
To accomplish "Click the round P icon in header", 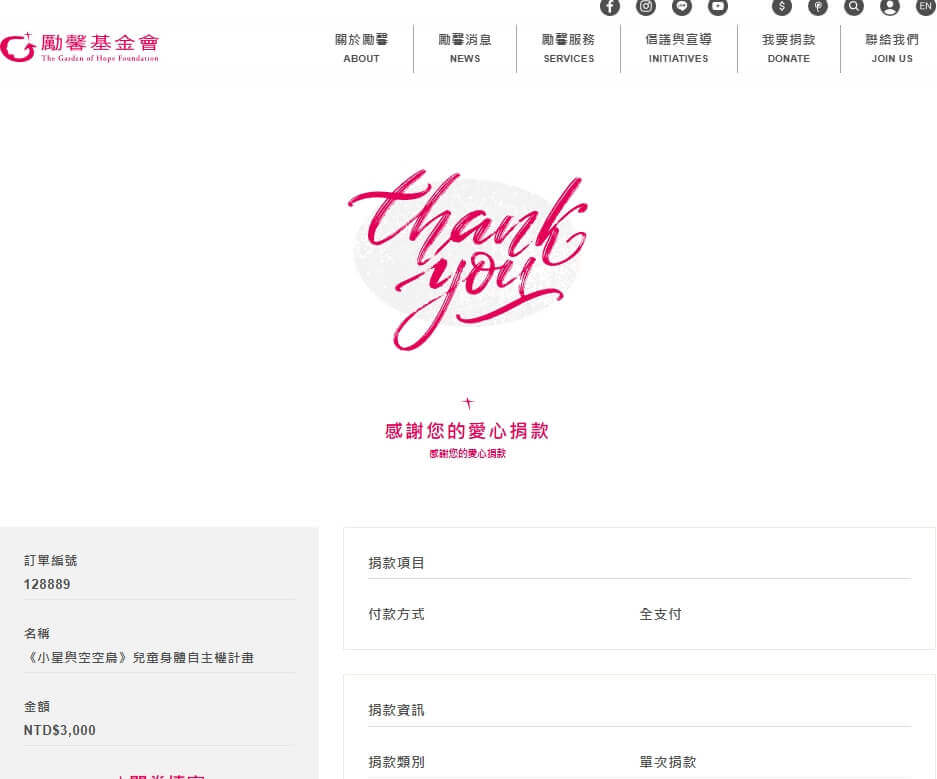I will 818,7.
